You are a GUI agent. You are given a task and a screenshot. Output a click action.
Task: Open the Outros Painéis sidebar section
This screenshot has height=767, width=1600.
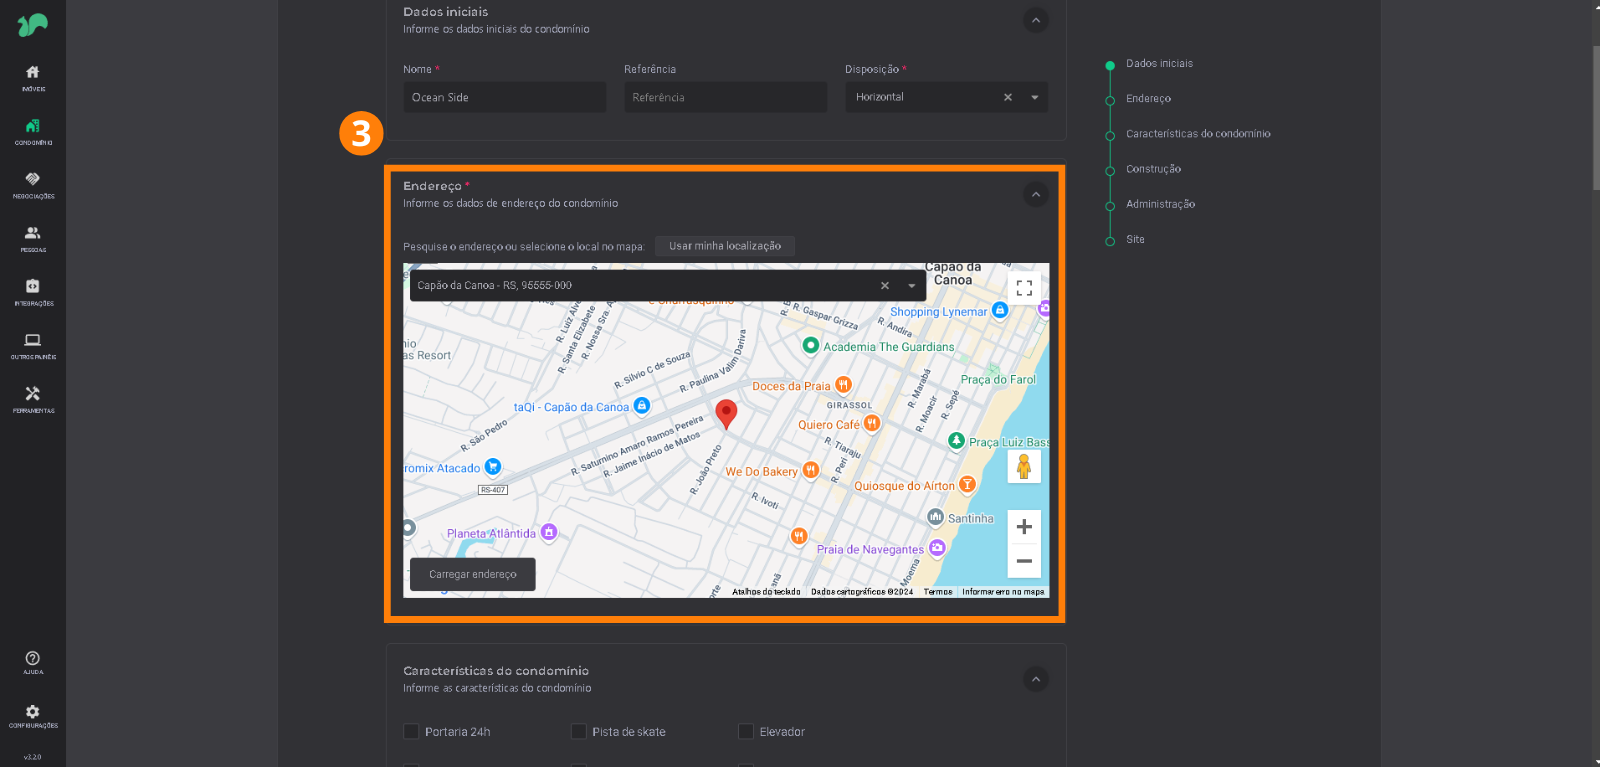point(33,346)
